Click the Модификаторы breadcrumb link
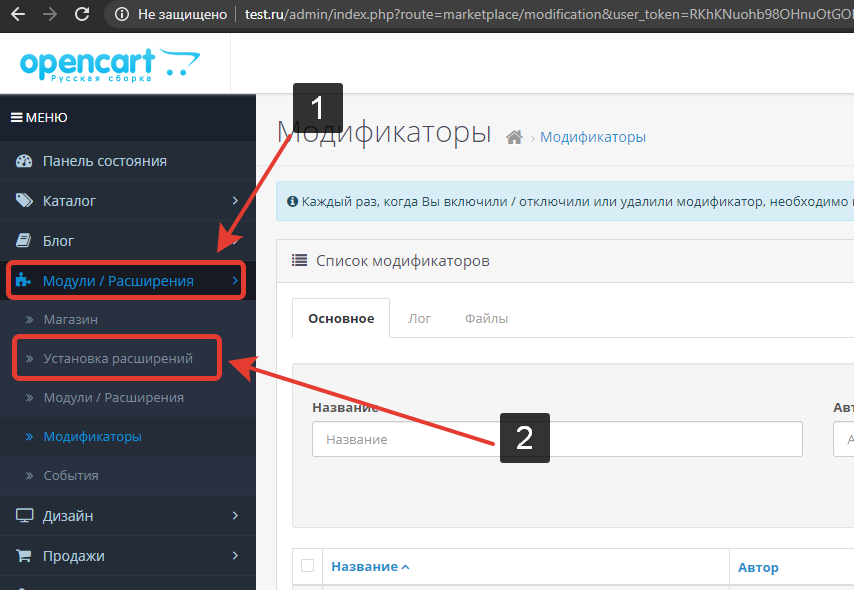Image resolution: width=854 pixels, height=590 pixels. click(x=592, y=137)
